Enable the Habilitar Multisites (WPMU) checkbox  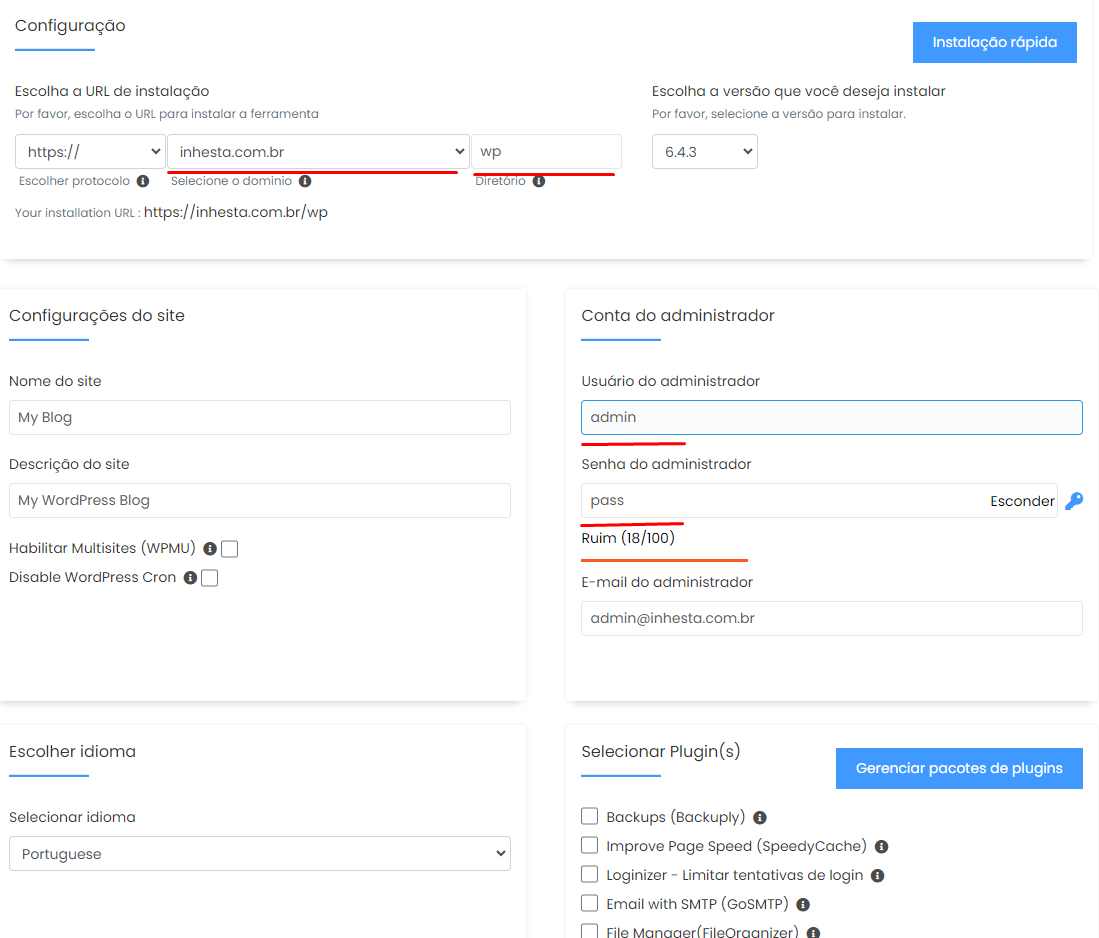click(x=229, y=548)
